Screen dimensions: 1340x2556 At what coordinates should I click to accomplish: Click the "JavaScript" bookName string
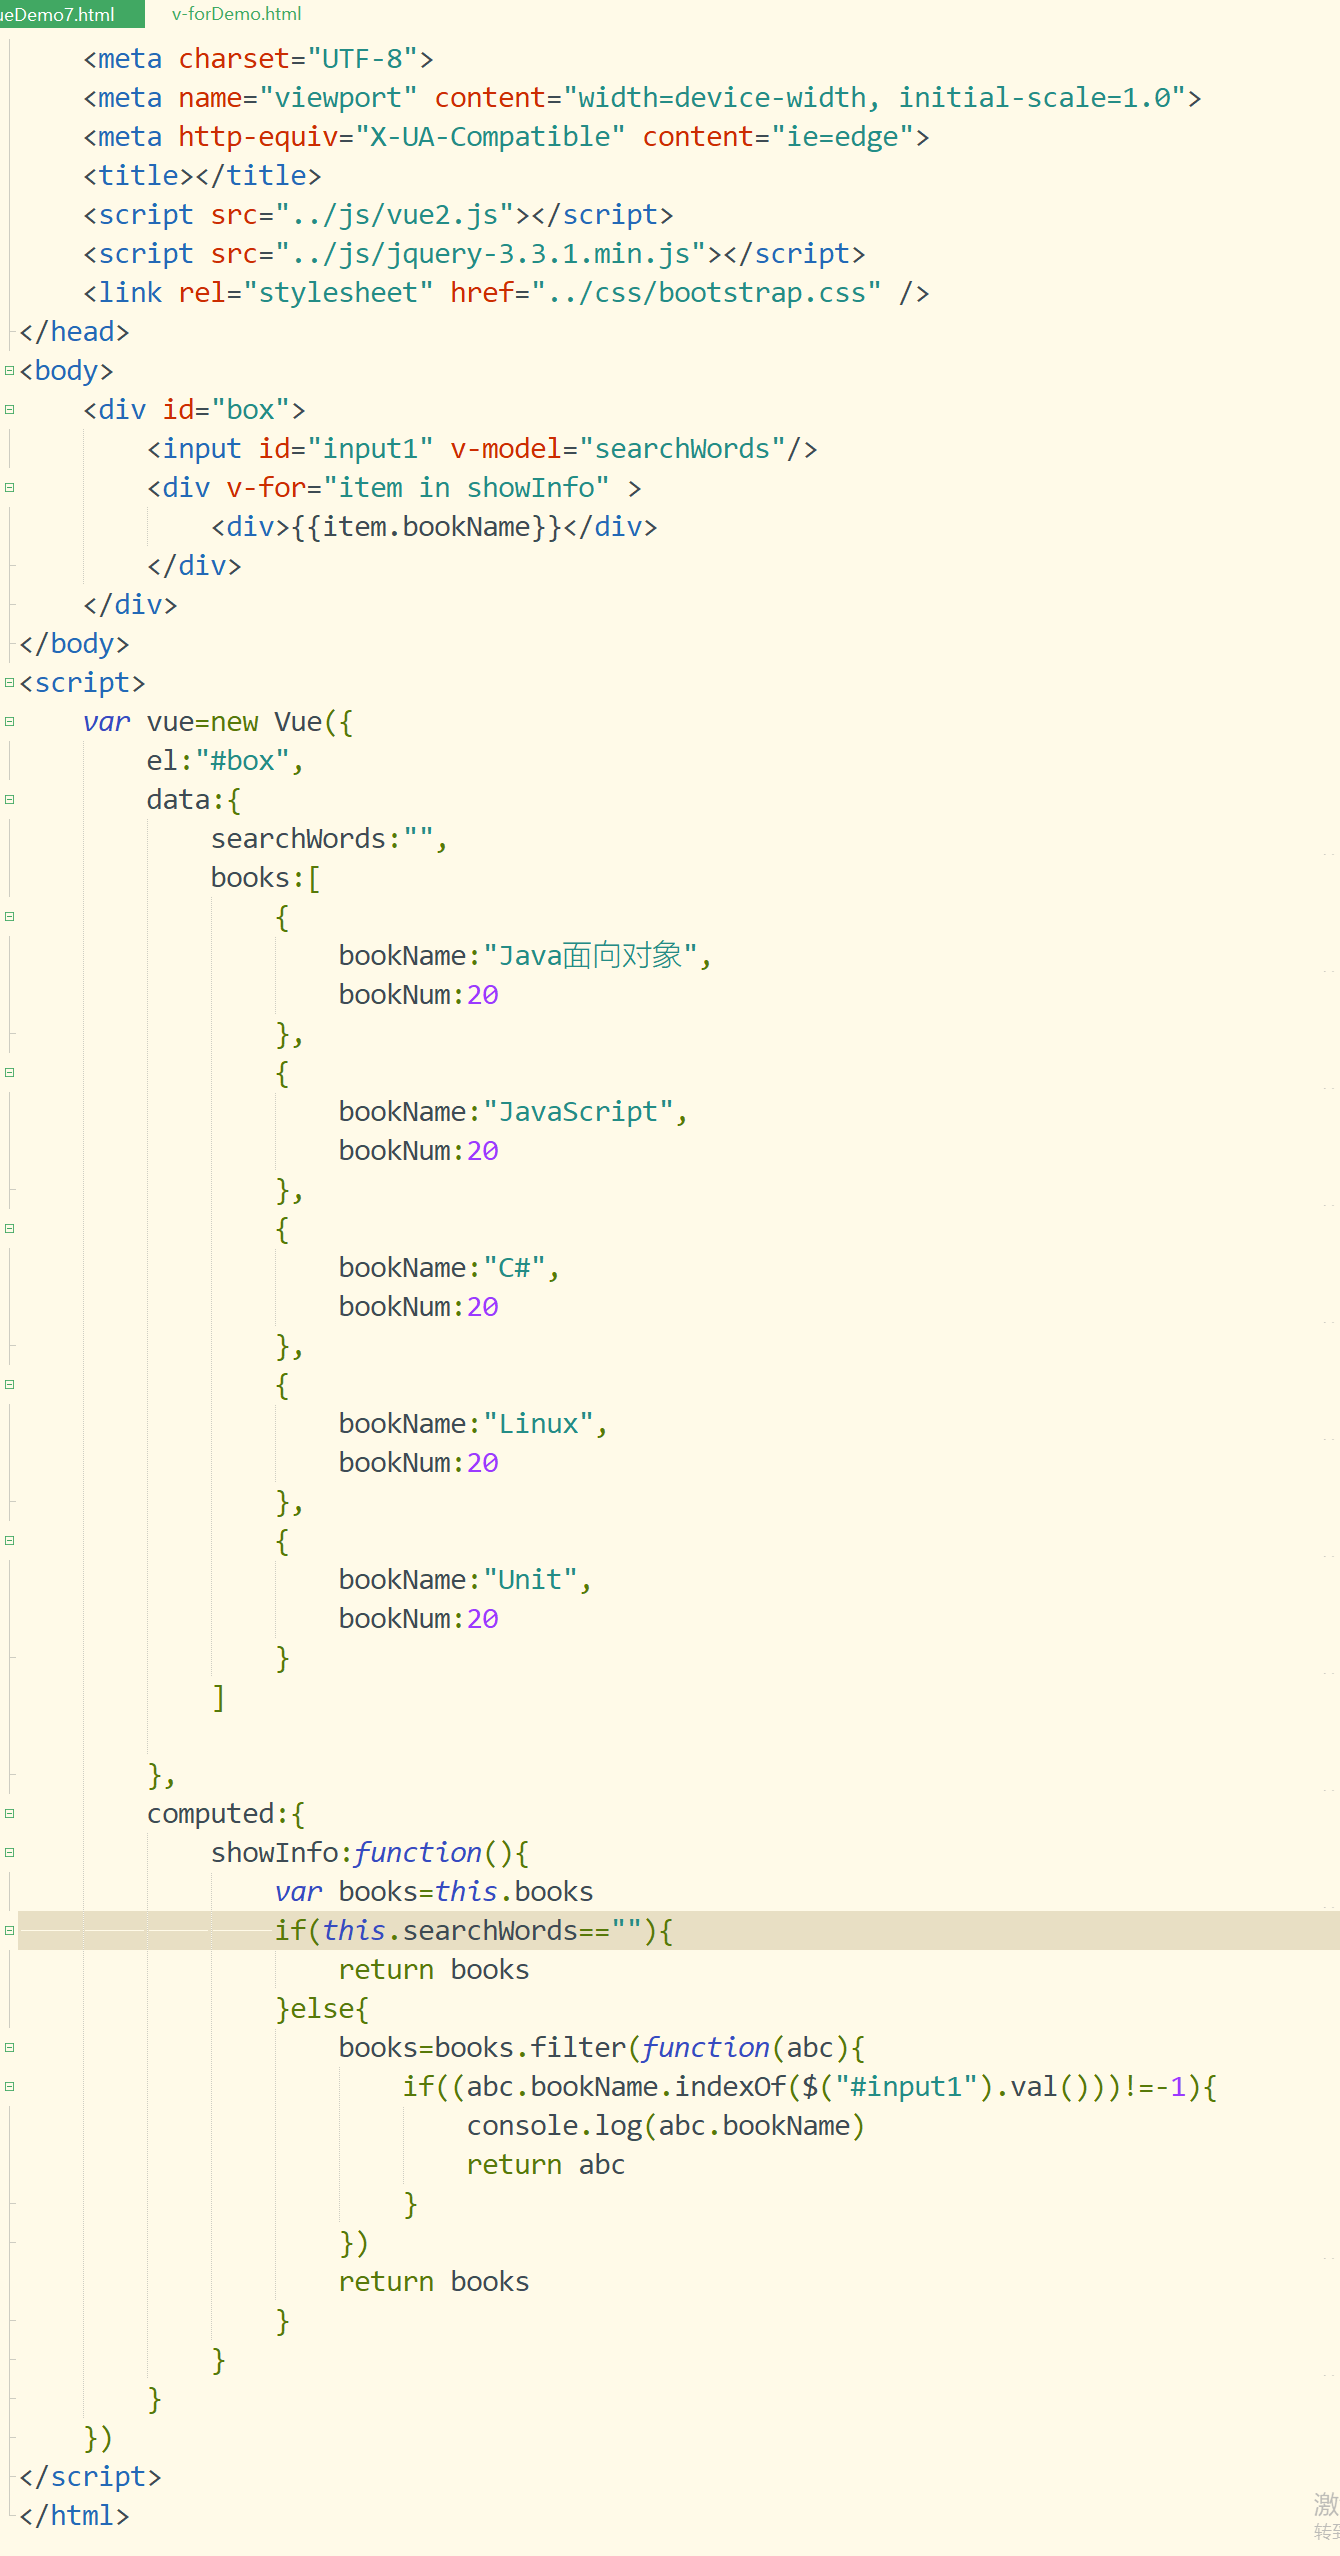[578, 1111]
